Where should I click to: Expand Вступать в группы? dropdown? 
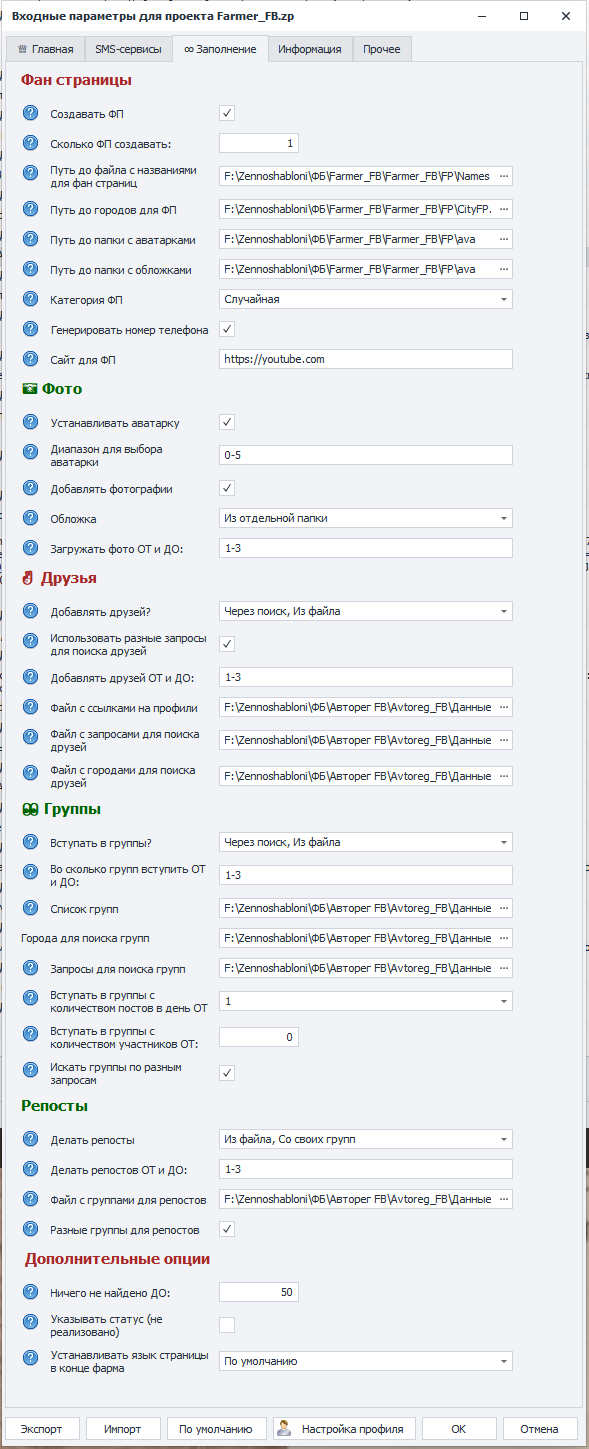pos(366,842)
